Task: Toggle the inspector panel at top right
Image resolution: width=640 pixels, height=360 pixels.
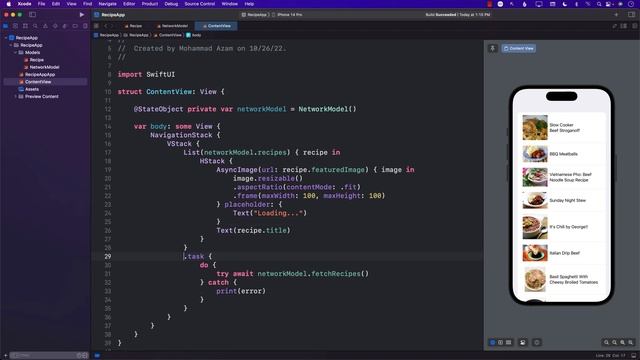Action: pos(631,15)
